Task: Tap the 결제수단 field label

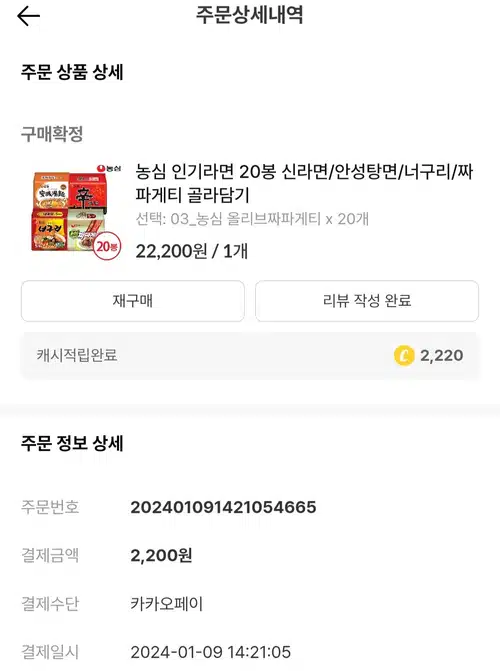Action: click(x=50, y=604)
